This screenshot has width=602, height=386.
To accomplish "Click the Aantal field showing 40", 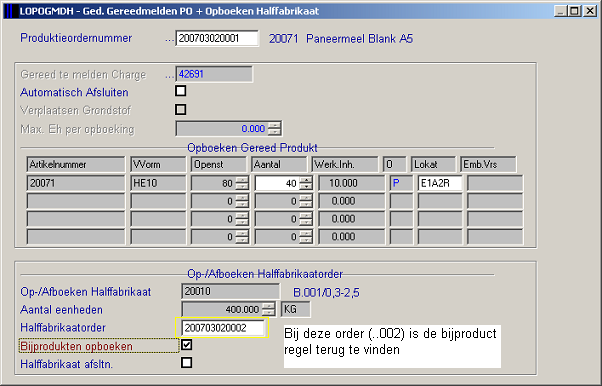I will tap(277, 183).
